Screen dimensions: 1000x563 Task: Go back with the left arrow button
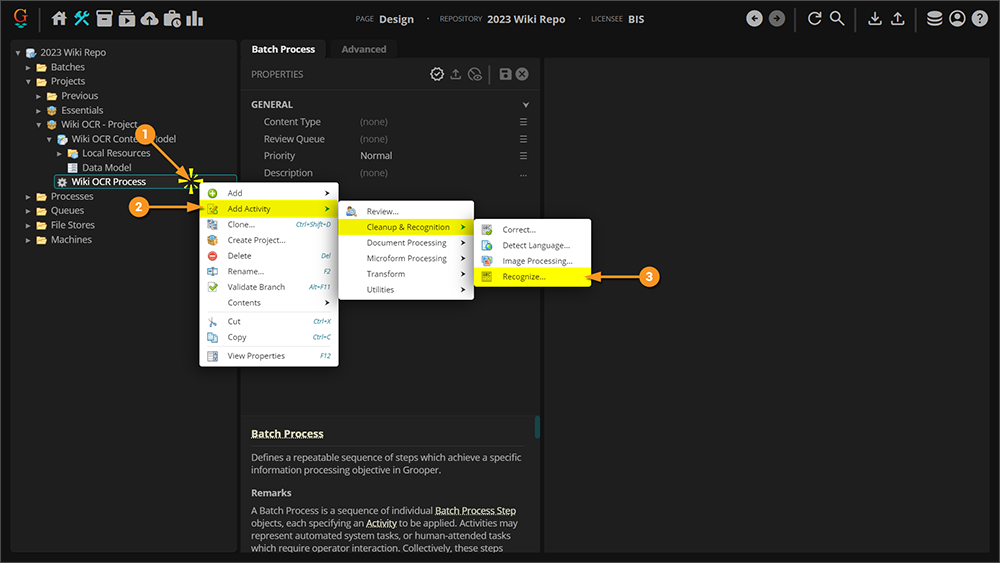(x=754, y=18)
